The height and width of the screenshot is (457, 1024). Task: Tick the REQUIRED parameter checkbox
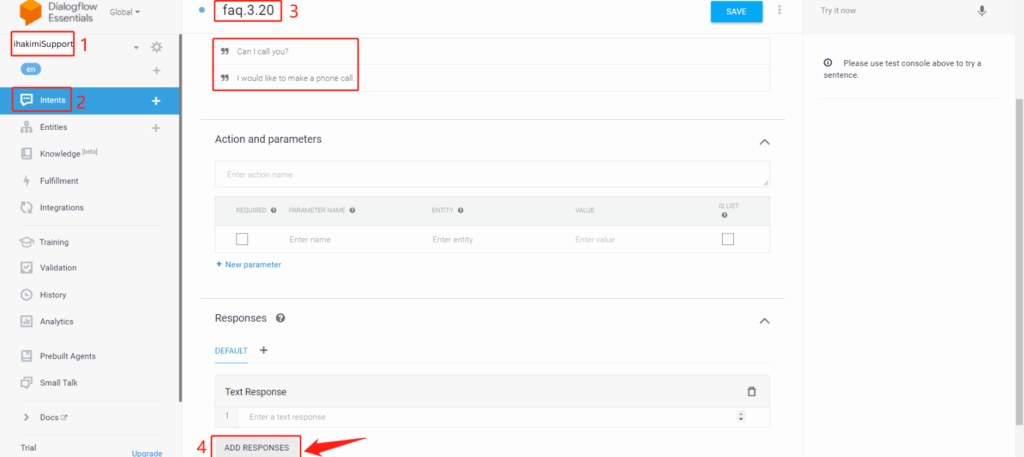point(242,239)
